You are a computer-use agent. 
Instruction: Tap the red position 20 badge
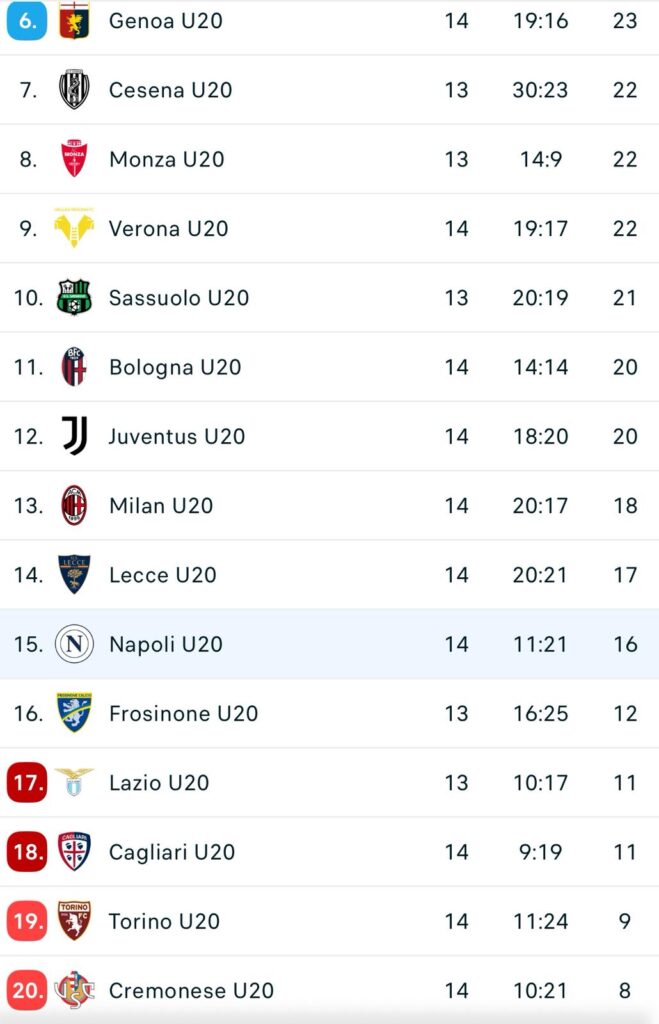(27, 990)
